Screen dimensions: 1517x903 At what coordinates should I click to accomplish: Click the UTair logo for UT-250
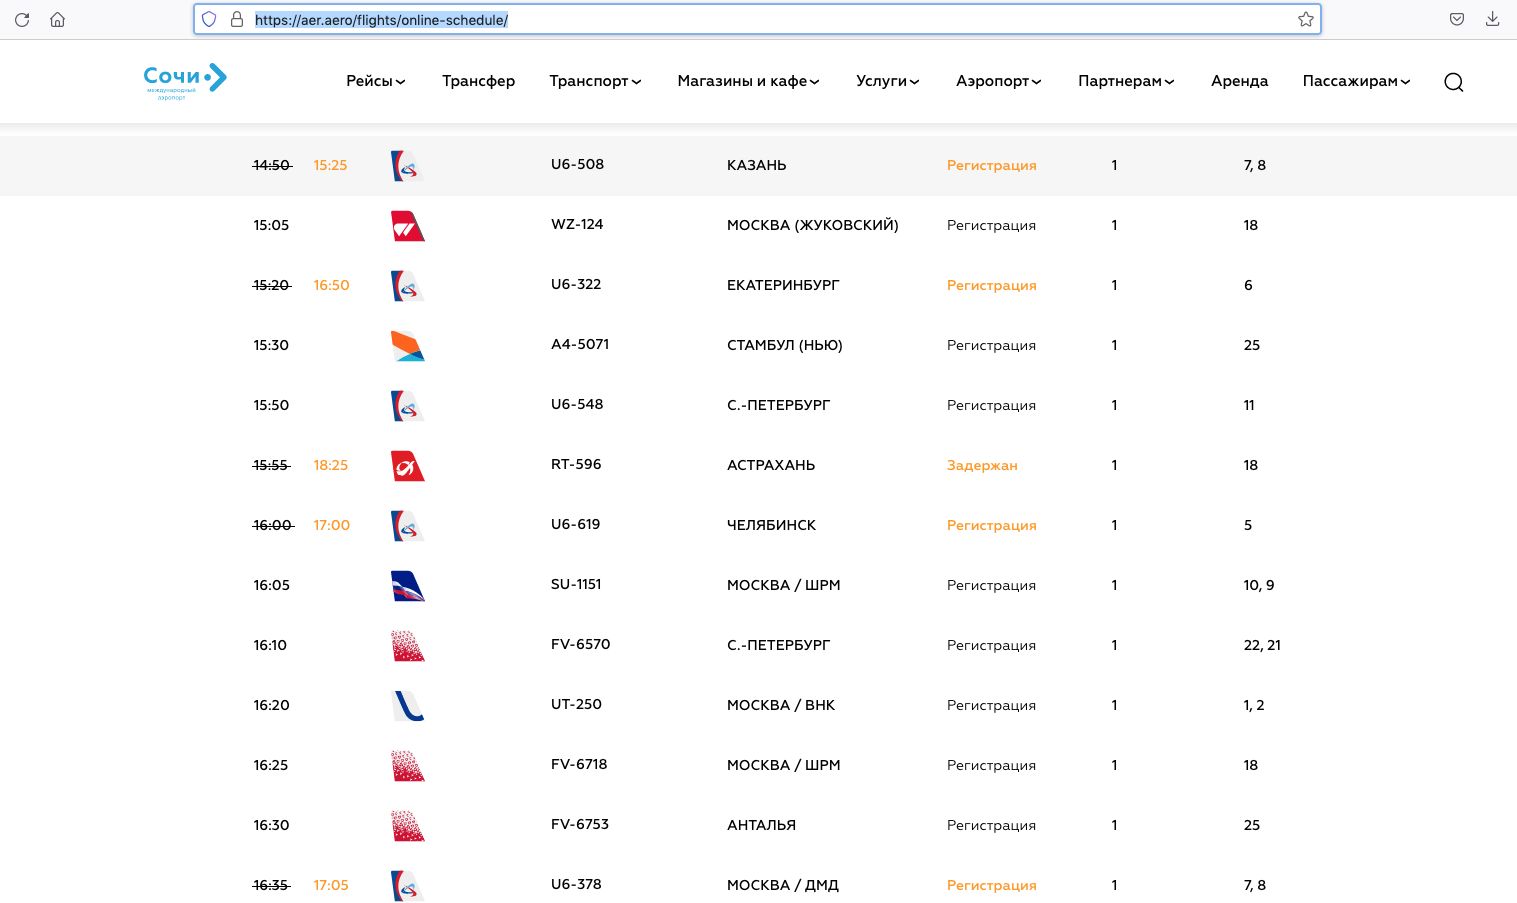[407, 706]
